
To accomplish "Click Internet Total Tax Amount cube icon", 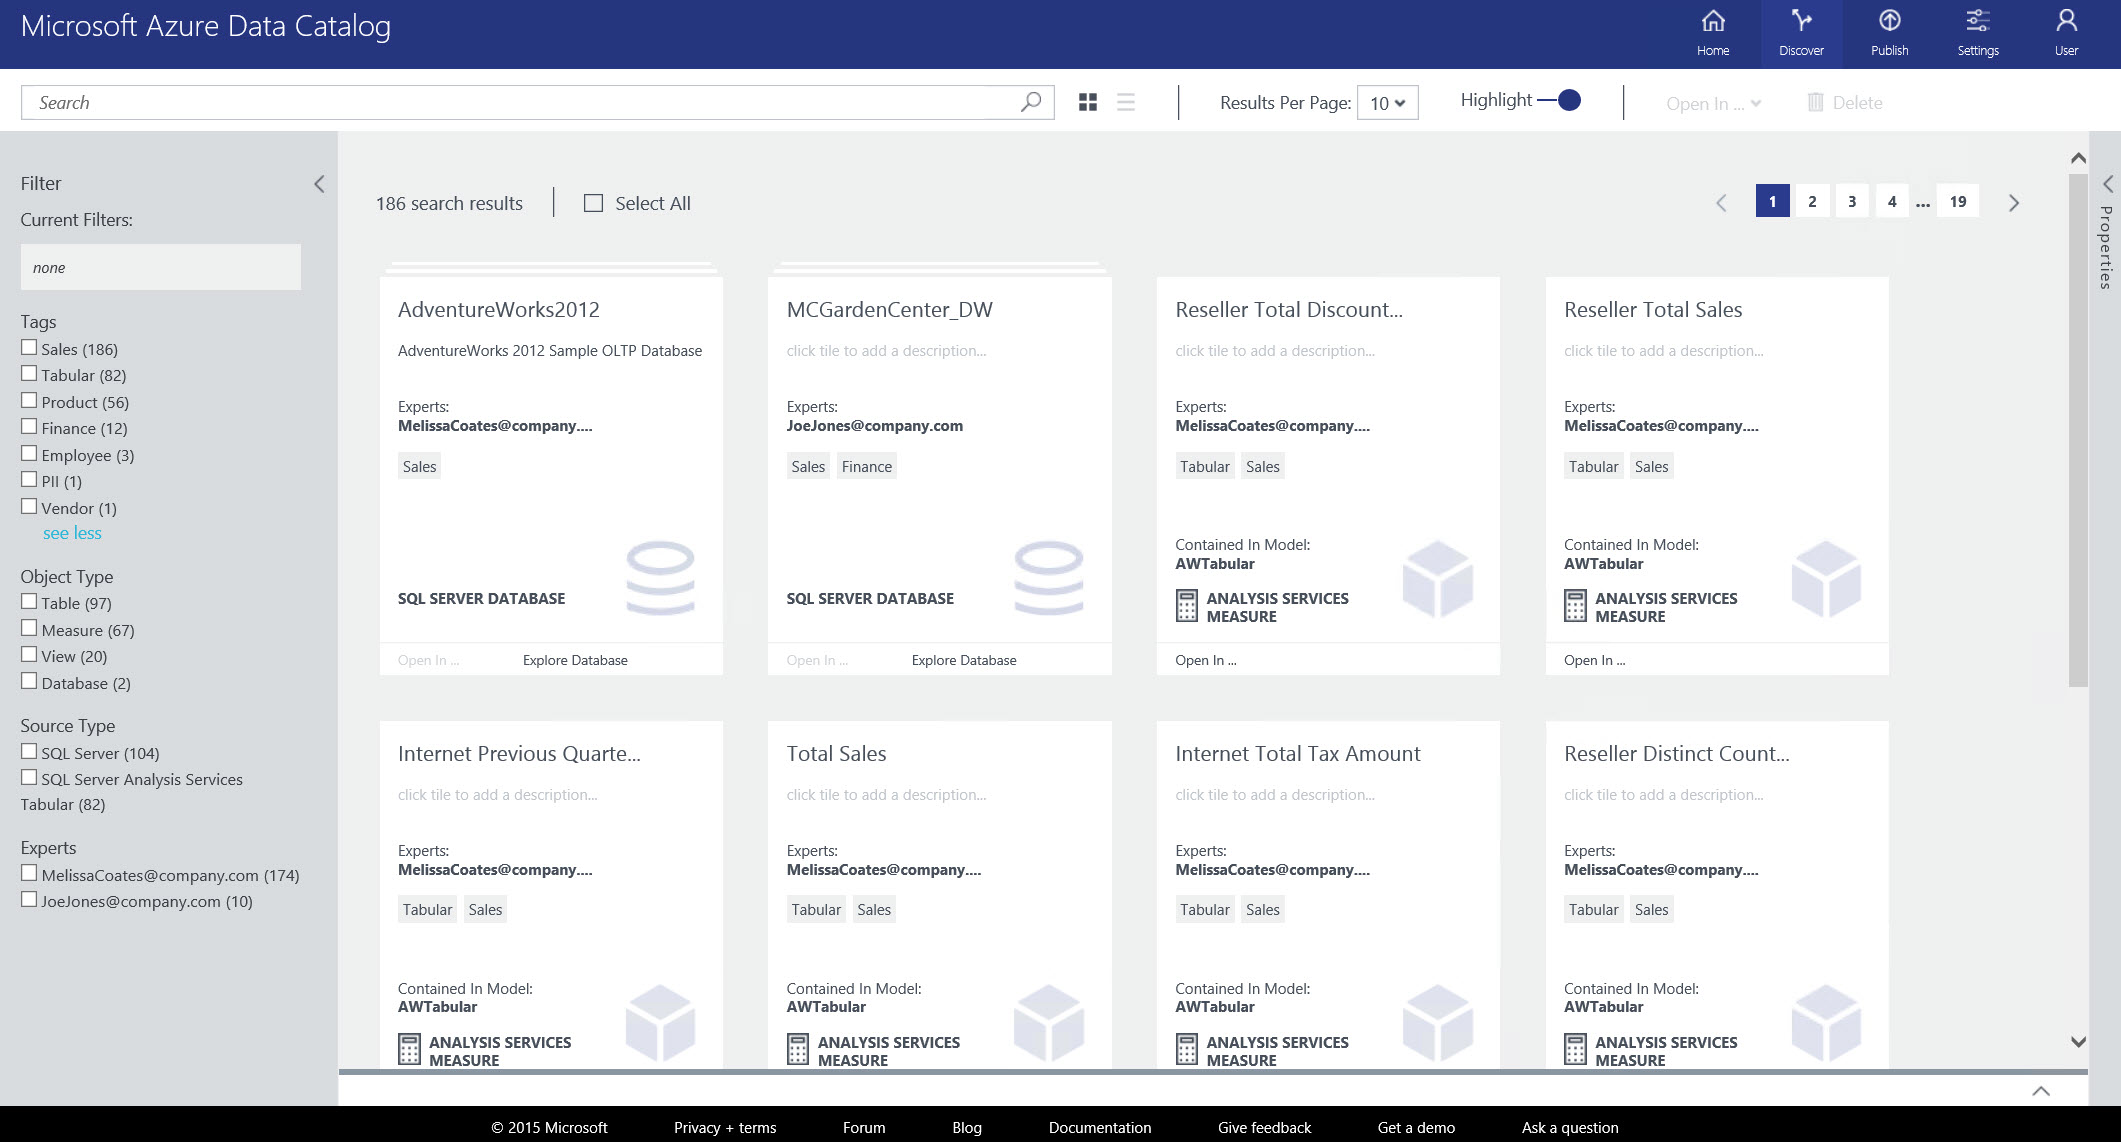I will coord(1437,1022).
